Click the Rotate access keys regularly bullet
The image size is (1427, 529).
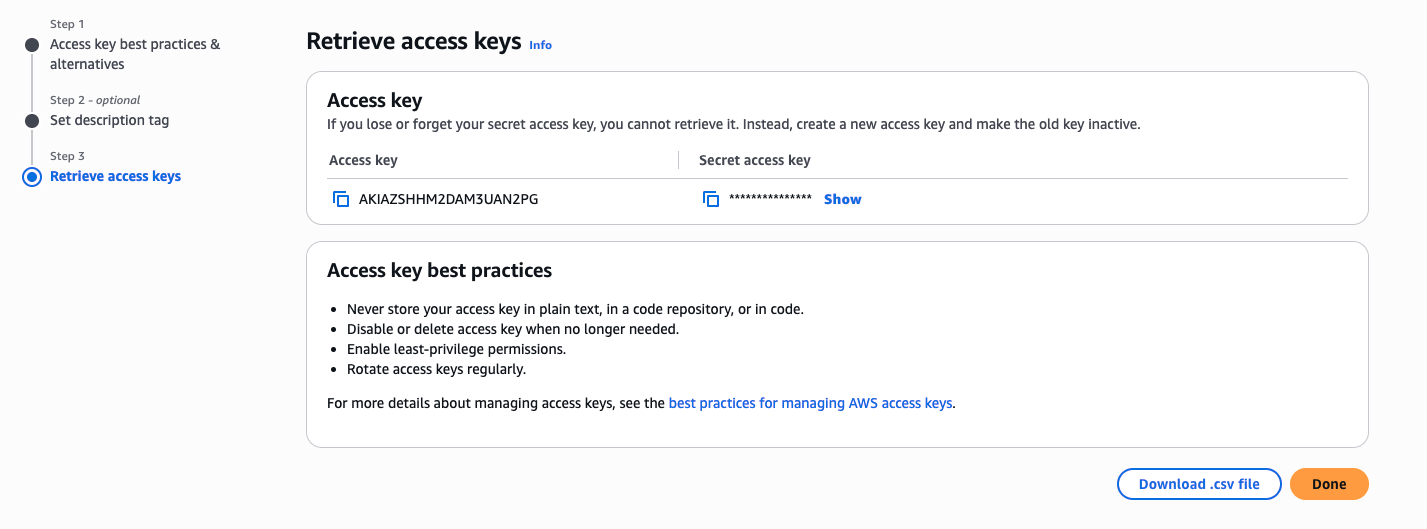click(436, 369)
